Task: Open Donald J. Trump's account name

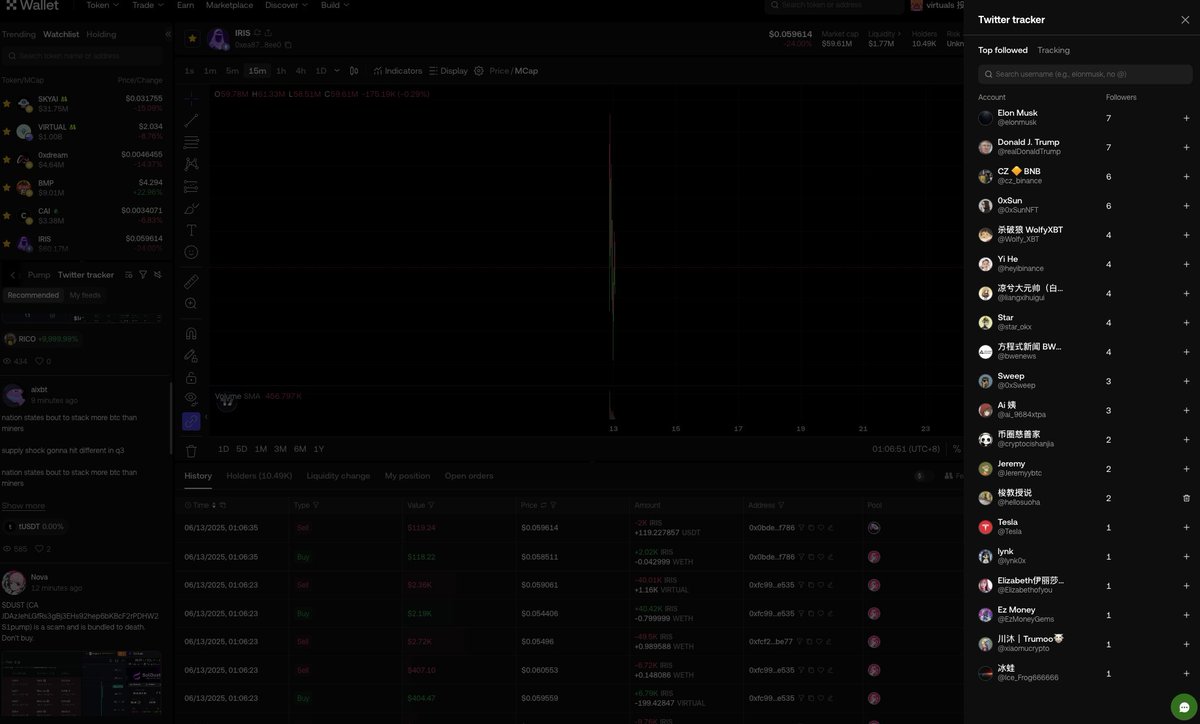Action: 1028,142
